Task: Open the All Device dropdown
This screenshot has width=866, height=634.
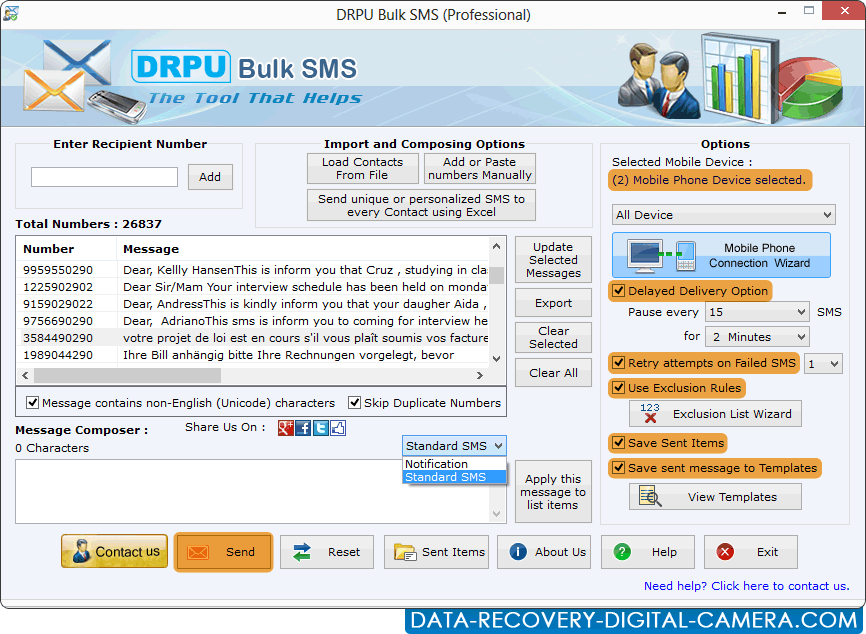Action: click(724, 214)
